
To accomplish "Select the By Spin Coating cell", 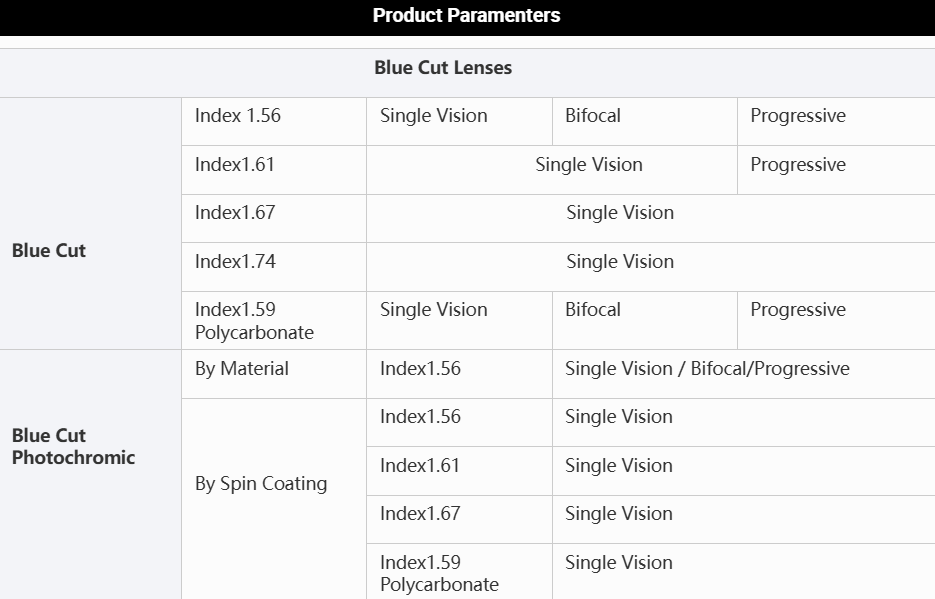I will point(261,484).
